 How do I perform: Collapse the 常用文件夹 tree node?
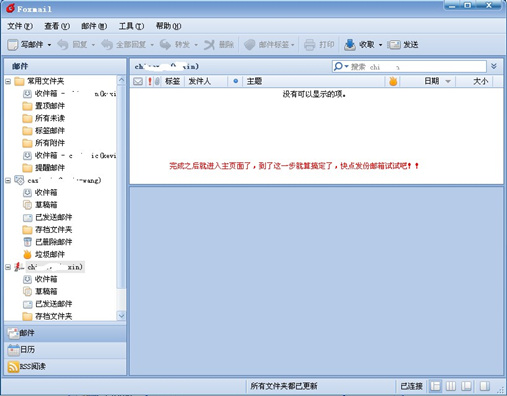tap(8, 81)
